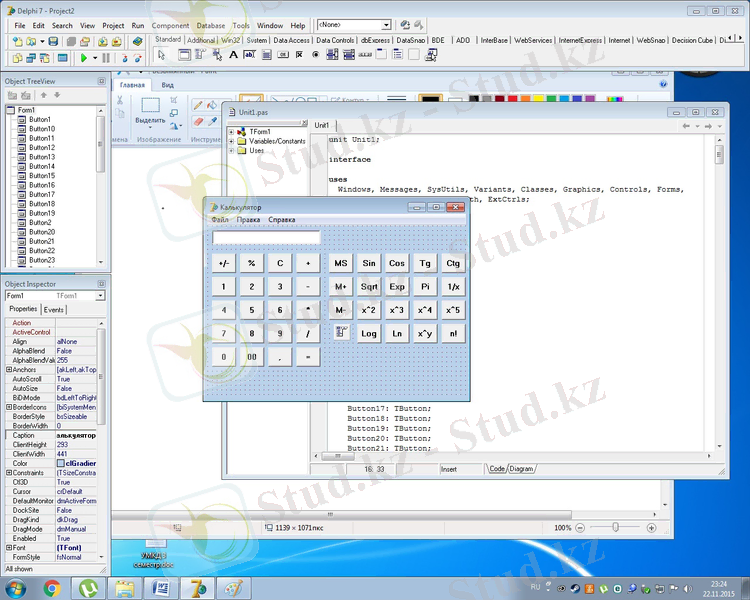Select the Edit component (ab box)

click(250, 55)
